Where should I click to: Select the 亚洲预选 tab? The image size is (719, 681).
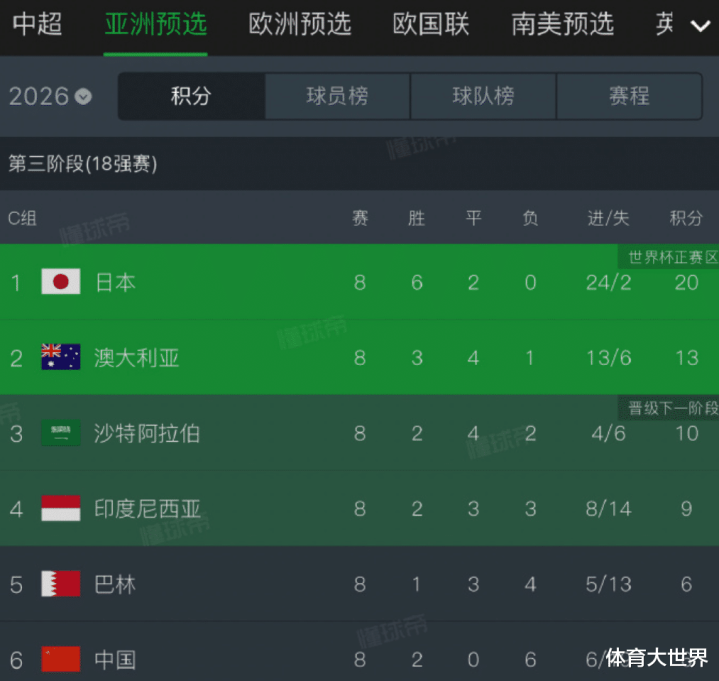[x=156, y=24]
